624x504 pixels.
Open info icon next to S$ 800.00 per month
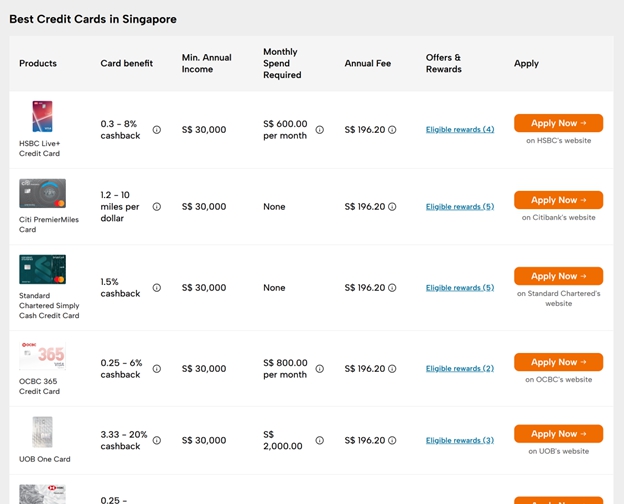(x=320, y=369)
